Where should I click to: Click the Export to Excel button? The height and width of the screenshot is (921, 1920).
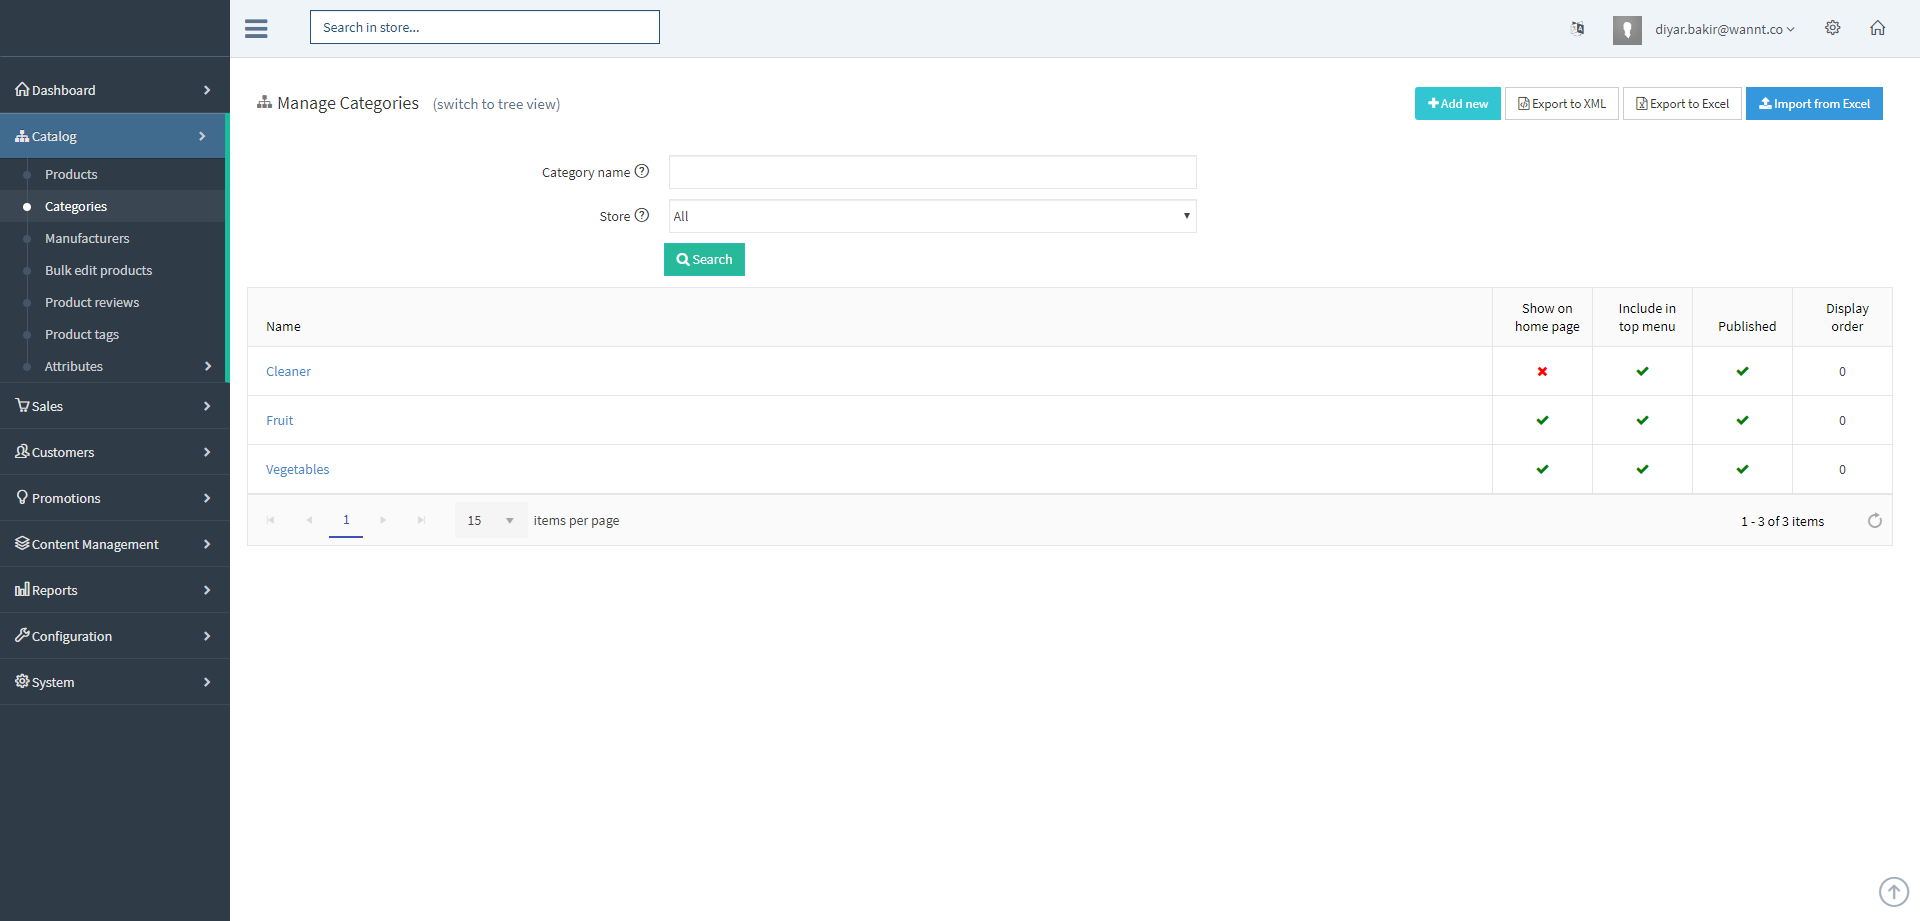pyautogui.click(x=1682, y=104)
